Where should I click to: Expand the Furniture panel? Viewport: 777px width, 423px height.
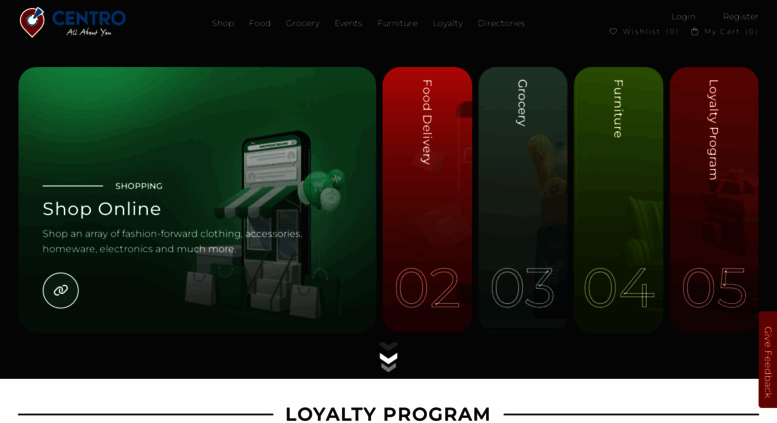click(x=618, y=200)
